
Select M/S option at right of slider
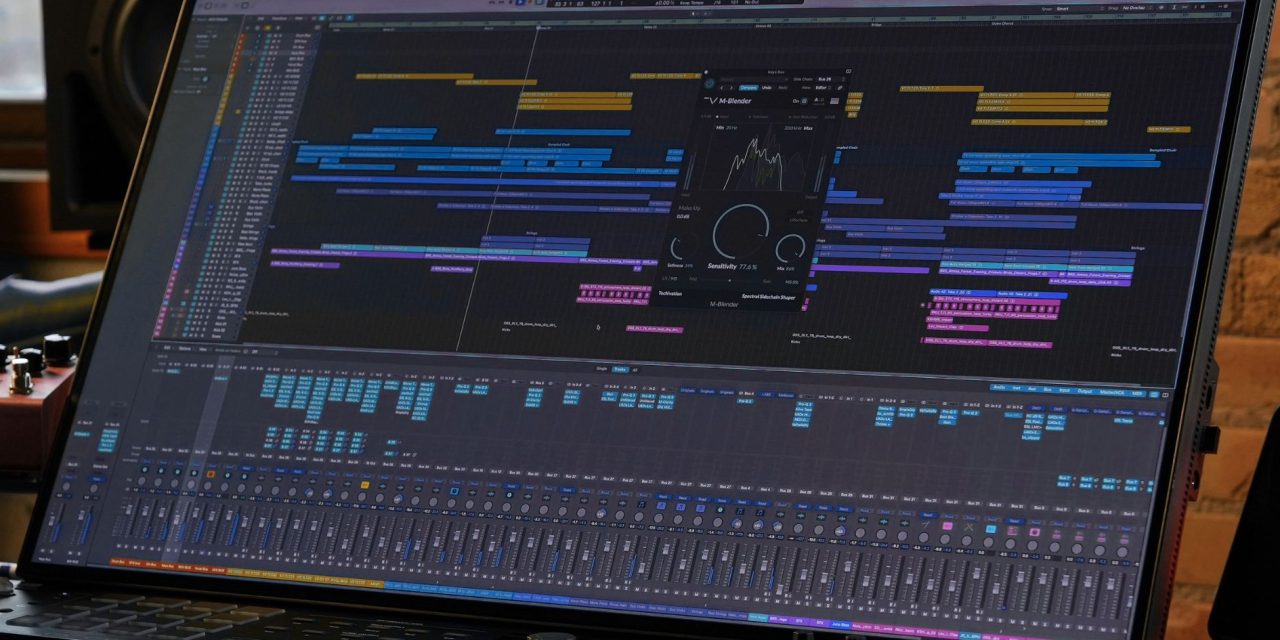(x=792, y=281)
